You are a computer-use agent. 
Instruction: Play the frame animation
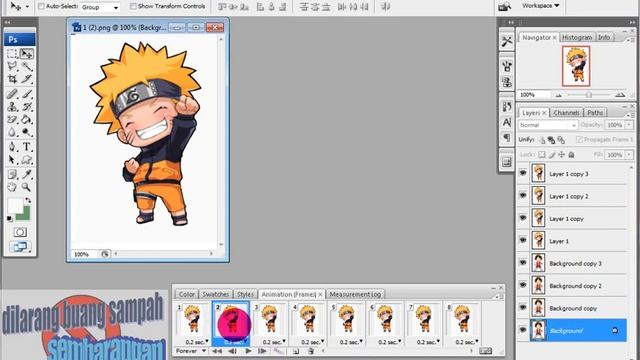click(248, 351)
